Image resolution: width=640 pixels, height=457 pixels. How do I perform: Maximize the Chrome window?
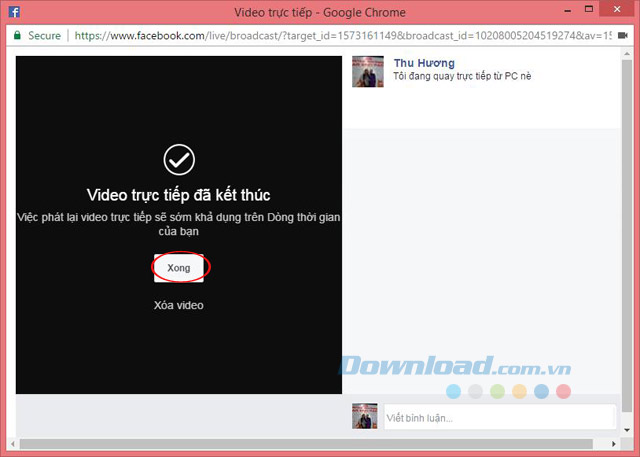pyautogui.click(x=589, y=9)
